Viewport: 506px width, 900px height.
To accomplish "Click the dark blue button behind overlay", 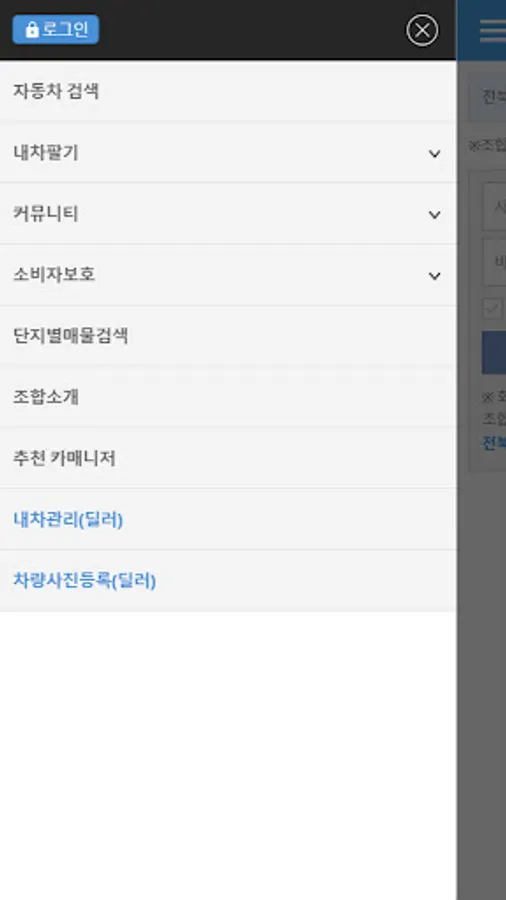I will (494, 352).
